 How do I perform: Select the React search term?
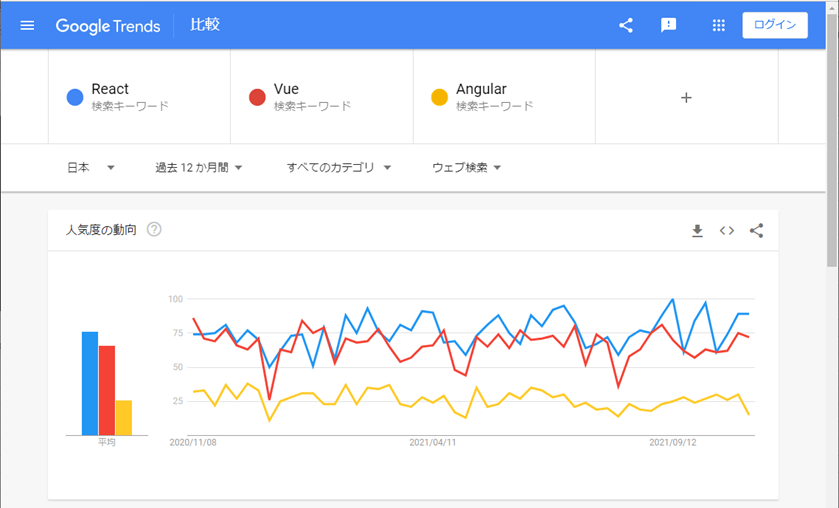110,90
